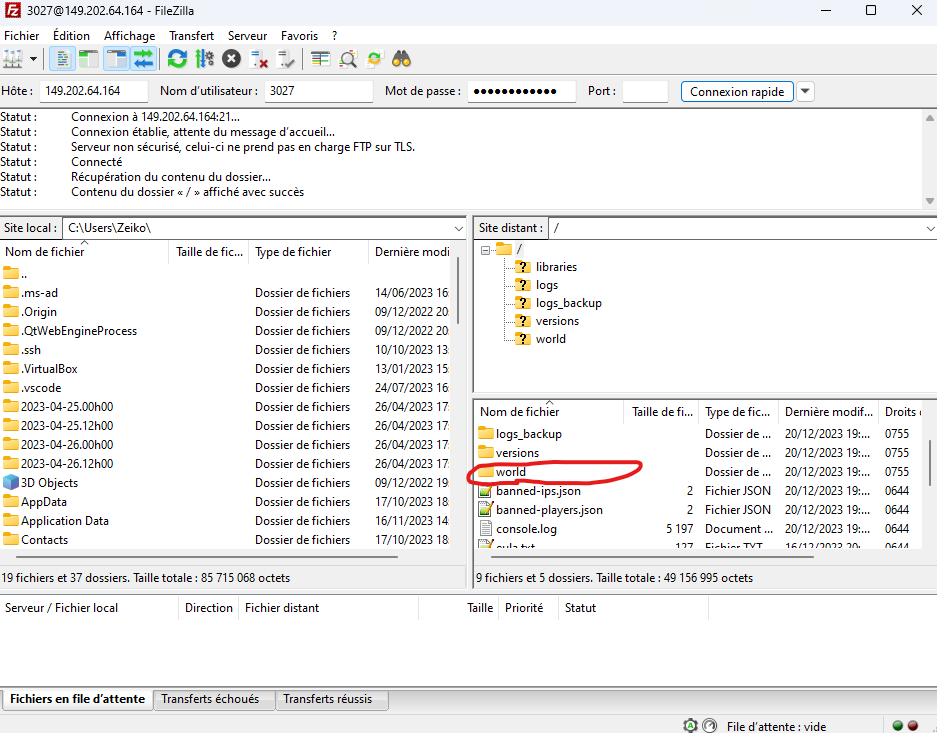Enable synchronized browsing icon
This screenshot has width=937, height=733.
(x=375, y=59)
